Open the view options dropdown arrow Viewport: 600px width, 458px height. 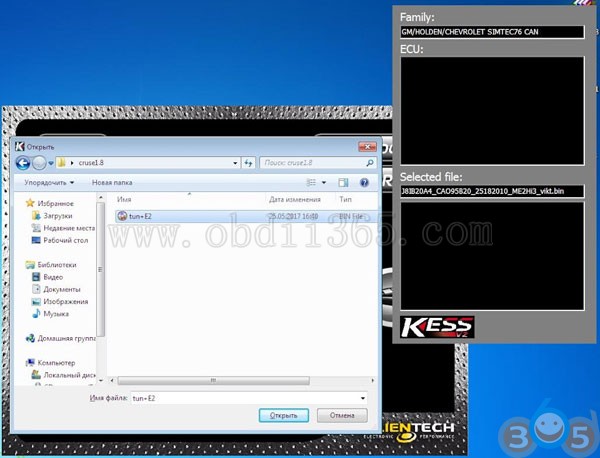click(324, 183)
